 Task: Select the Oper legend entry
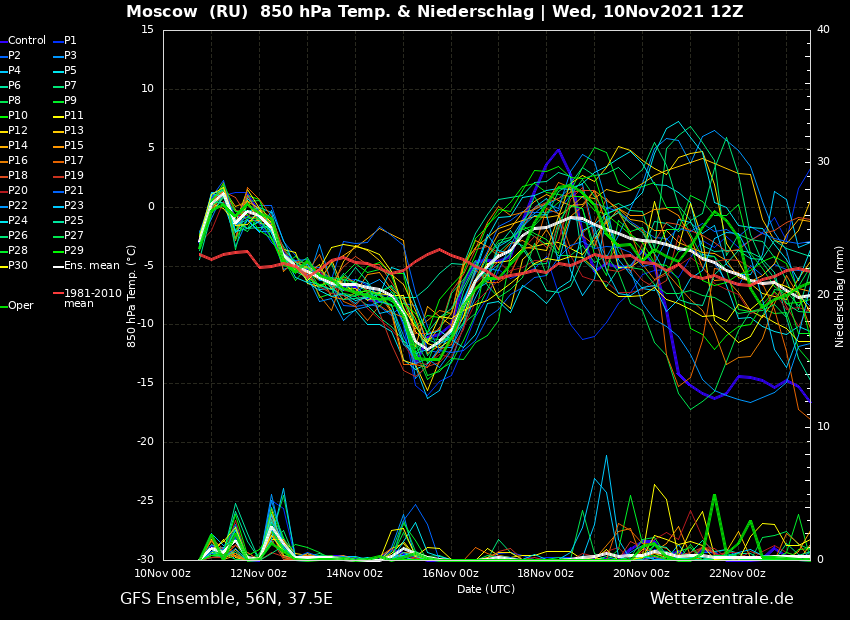pyautogui.click(x=21, y=306)
